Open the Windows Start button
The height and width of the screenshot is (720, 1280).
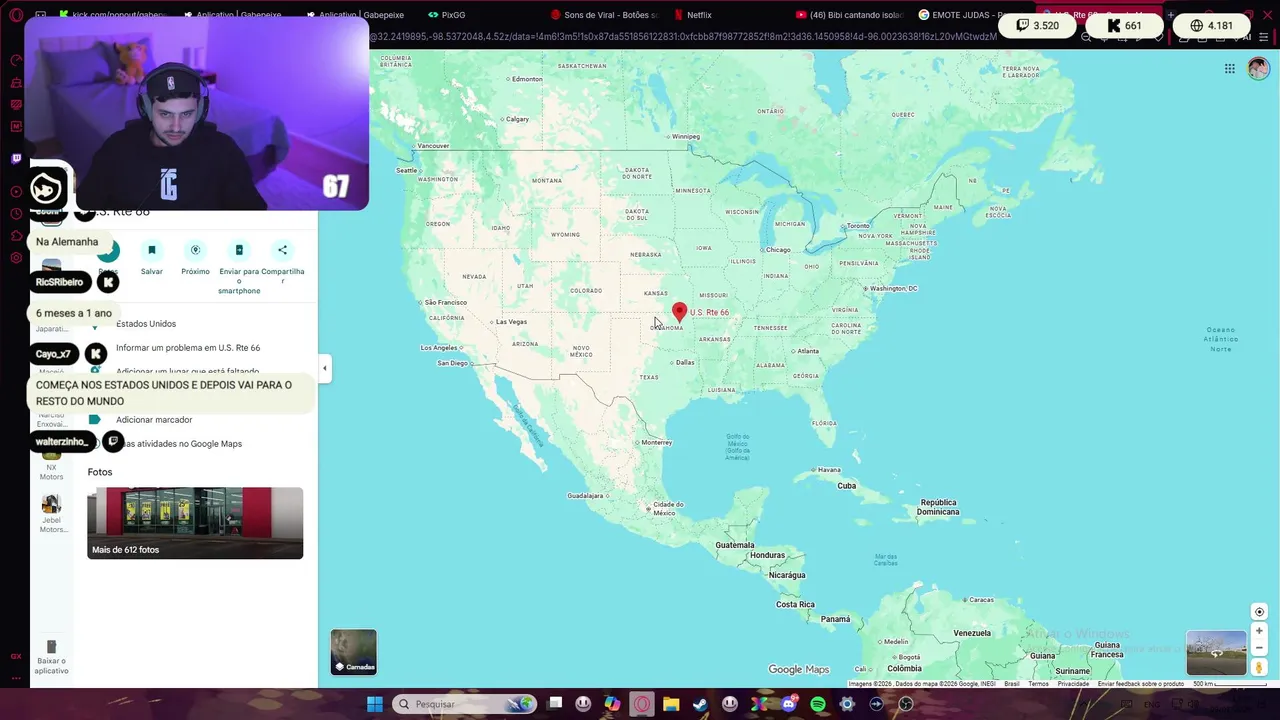point(374,704)
